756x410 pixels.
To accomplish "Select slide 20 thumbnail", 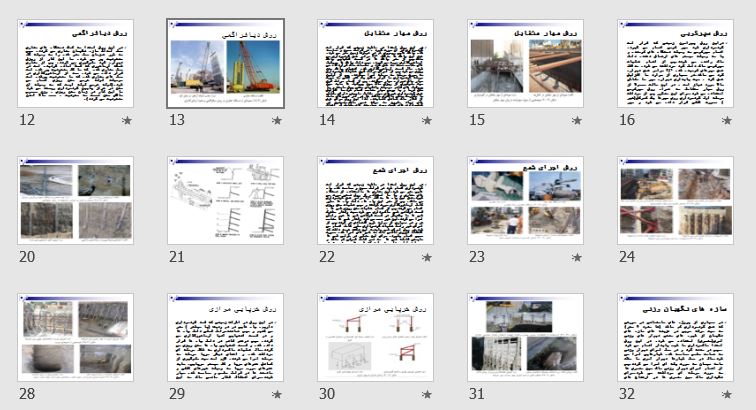I will (x=76, y=200).
